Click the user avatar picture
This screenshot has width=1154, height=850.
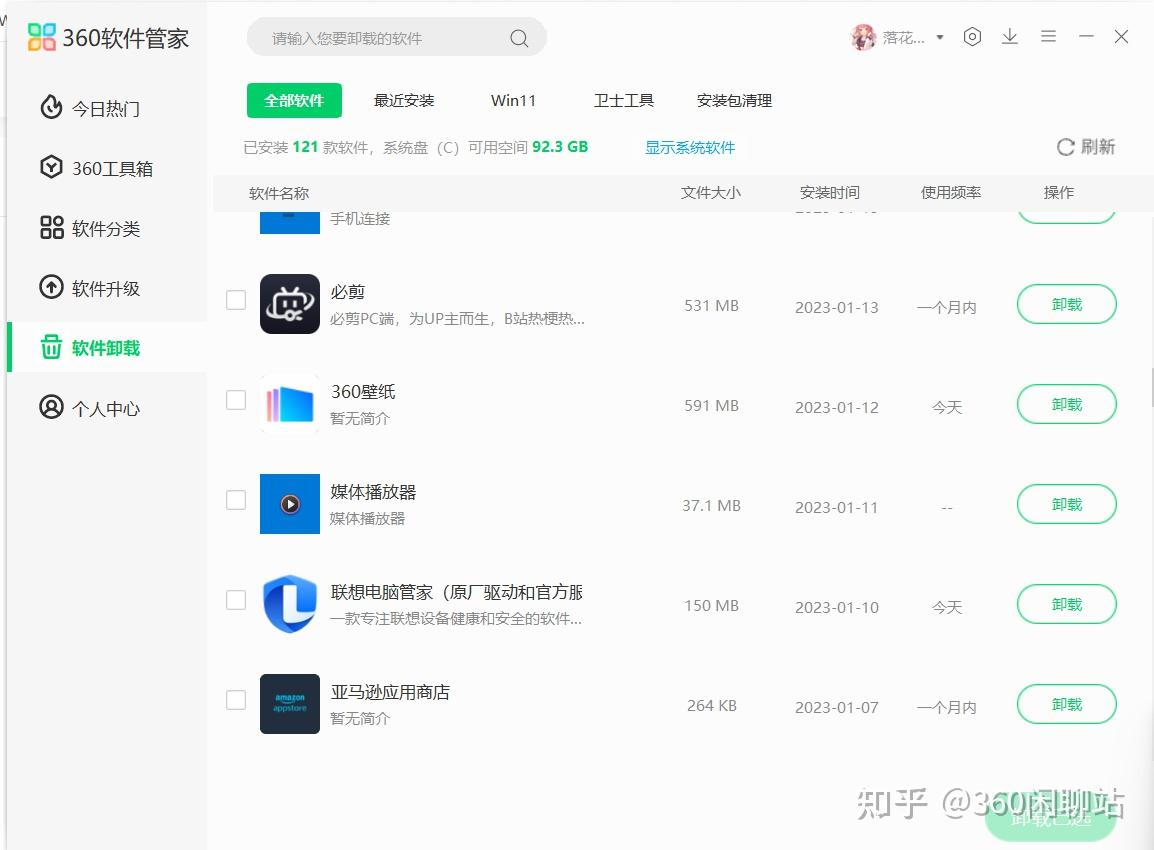tap(863, 37)
